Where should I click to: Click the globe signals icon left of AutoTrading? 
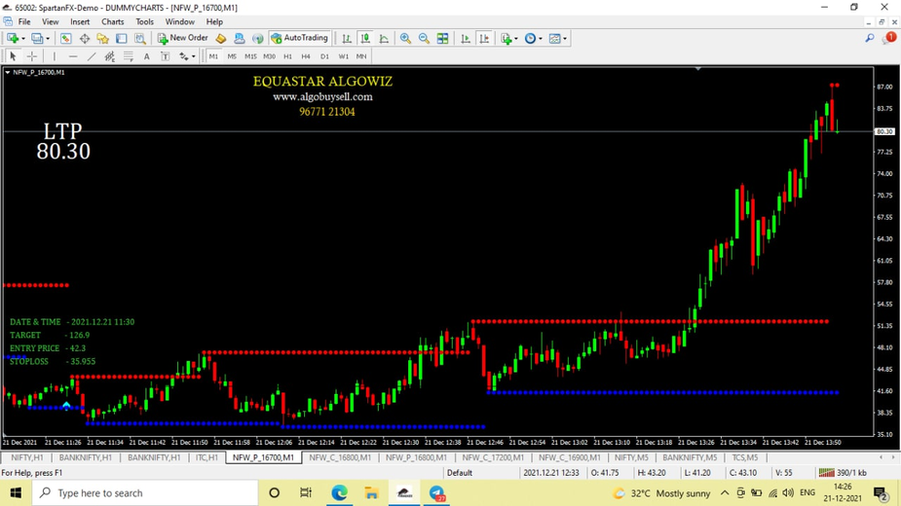click(258, 38)
